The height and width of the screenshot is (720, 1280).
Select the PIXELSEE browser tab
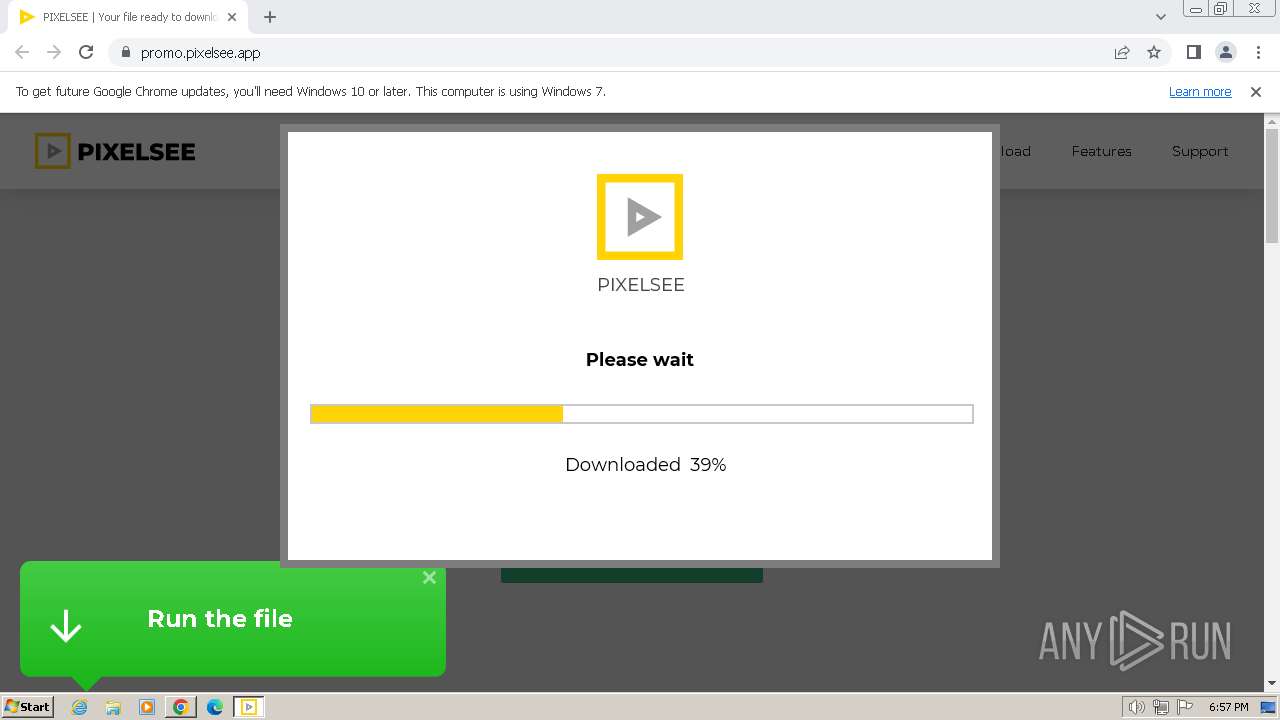pos(129,17)
